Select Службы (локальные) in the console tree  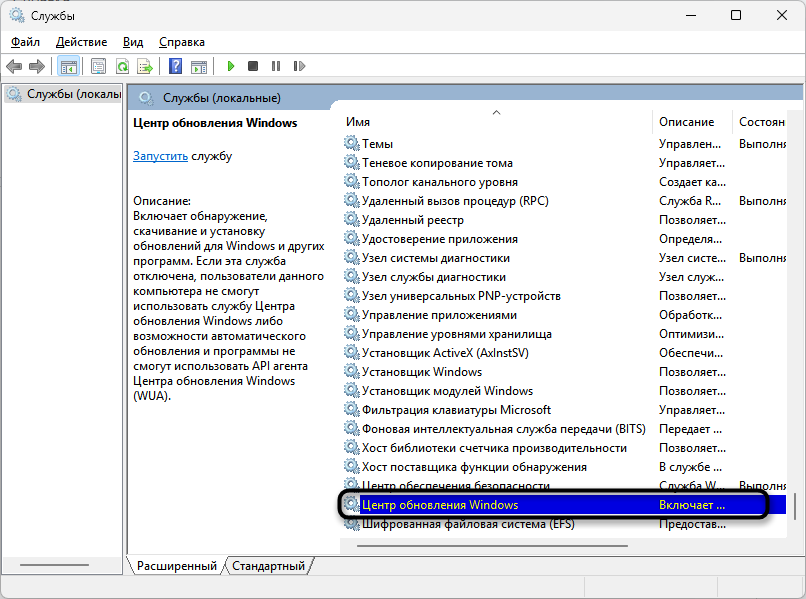click(70, 94)
